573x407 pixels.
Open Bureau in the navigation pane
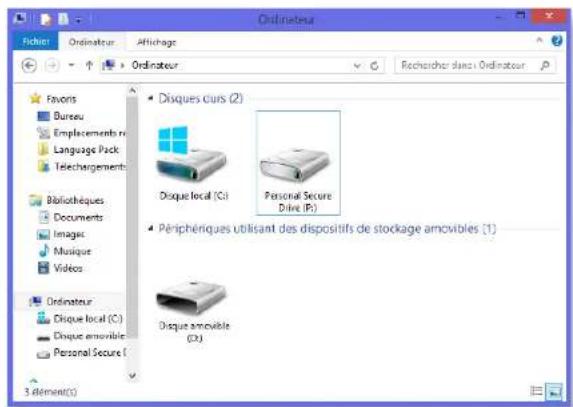[69, 116]
